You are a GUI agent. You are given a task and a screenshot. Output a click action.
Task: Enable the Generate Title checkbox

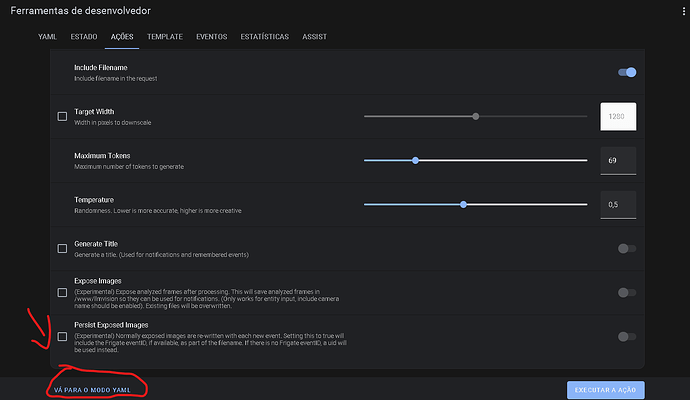point(62,248)
